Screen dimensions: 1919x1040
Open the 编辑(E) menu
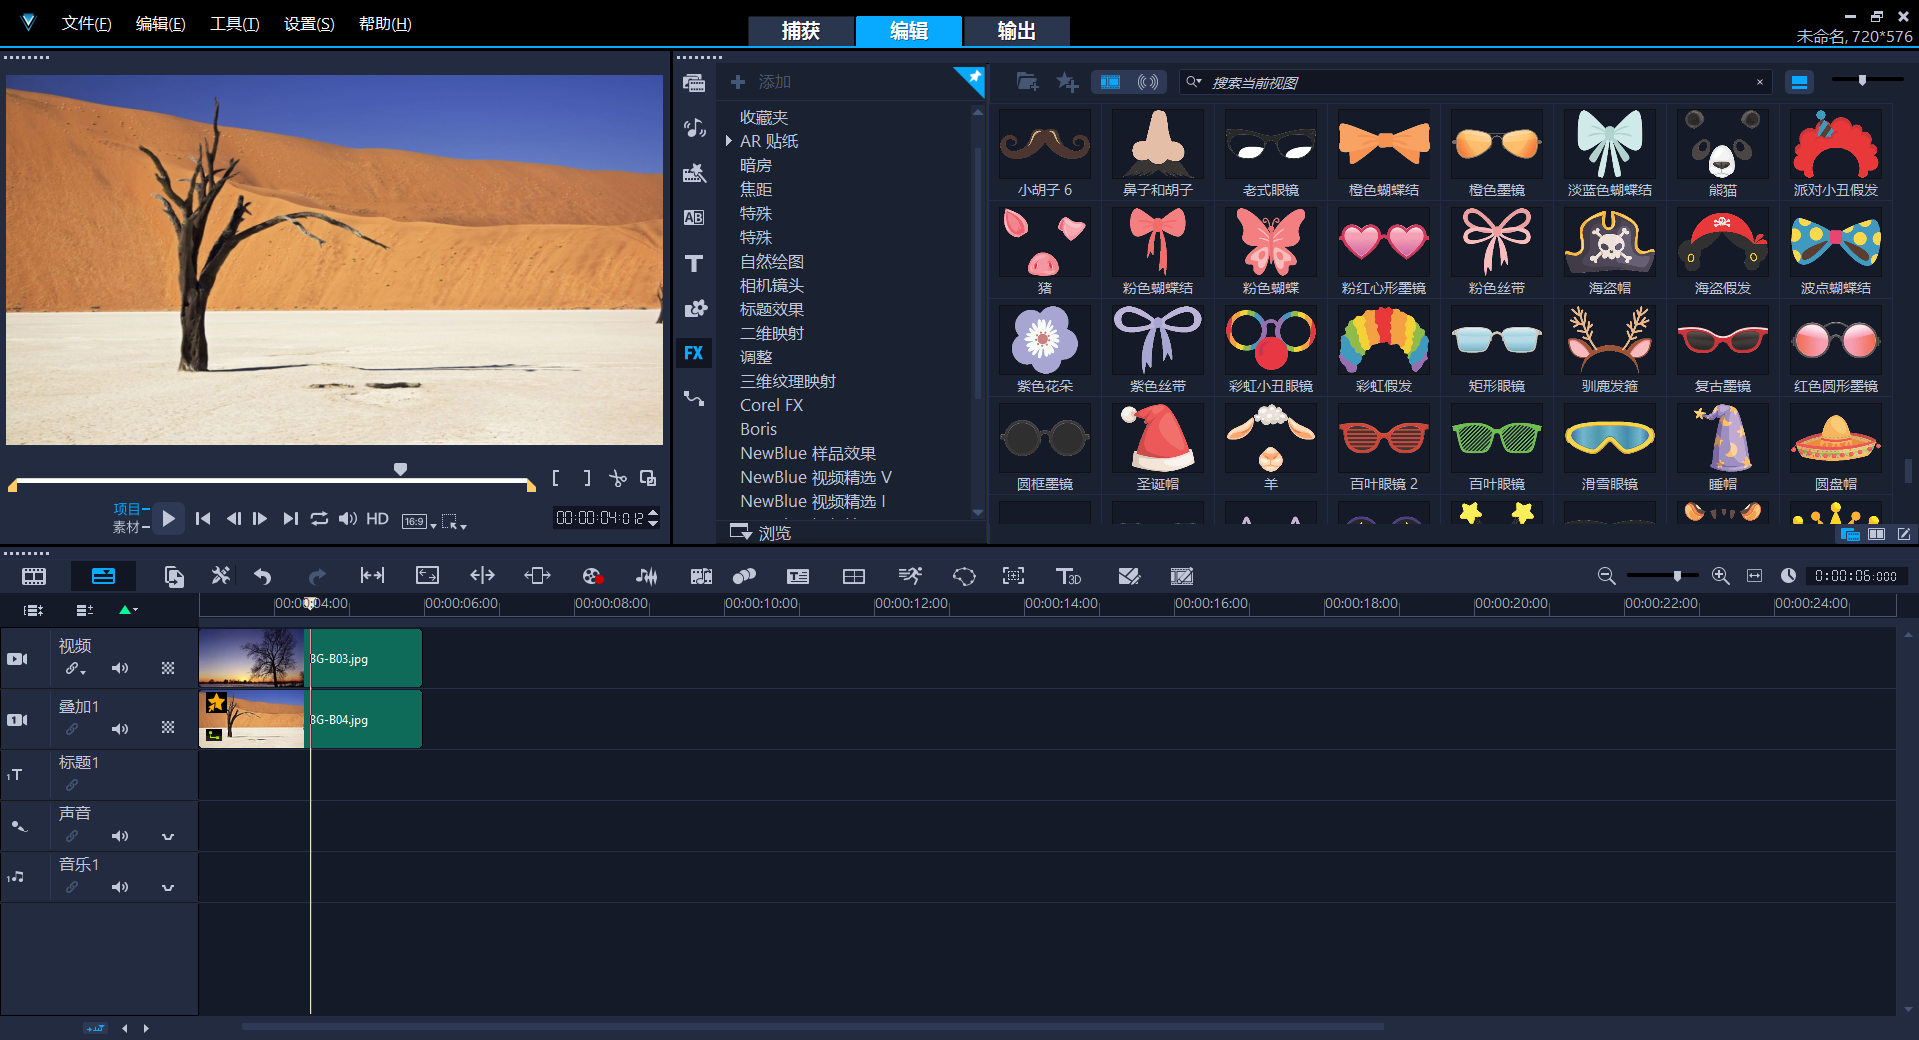coord(160,24)
